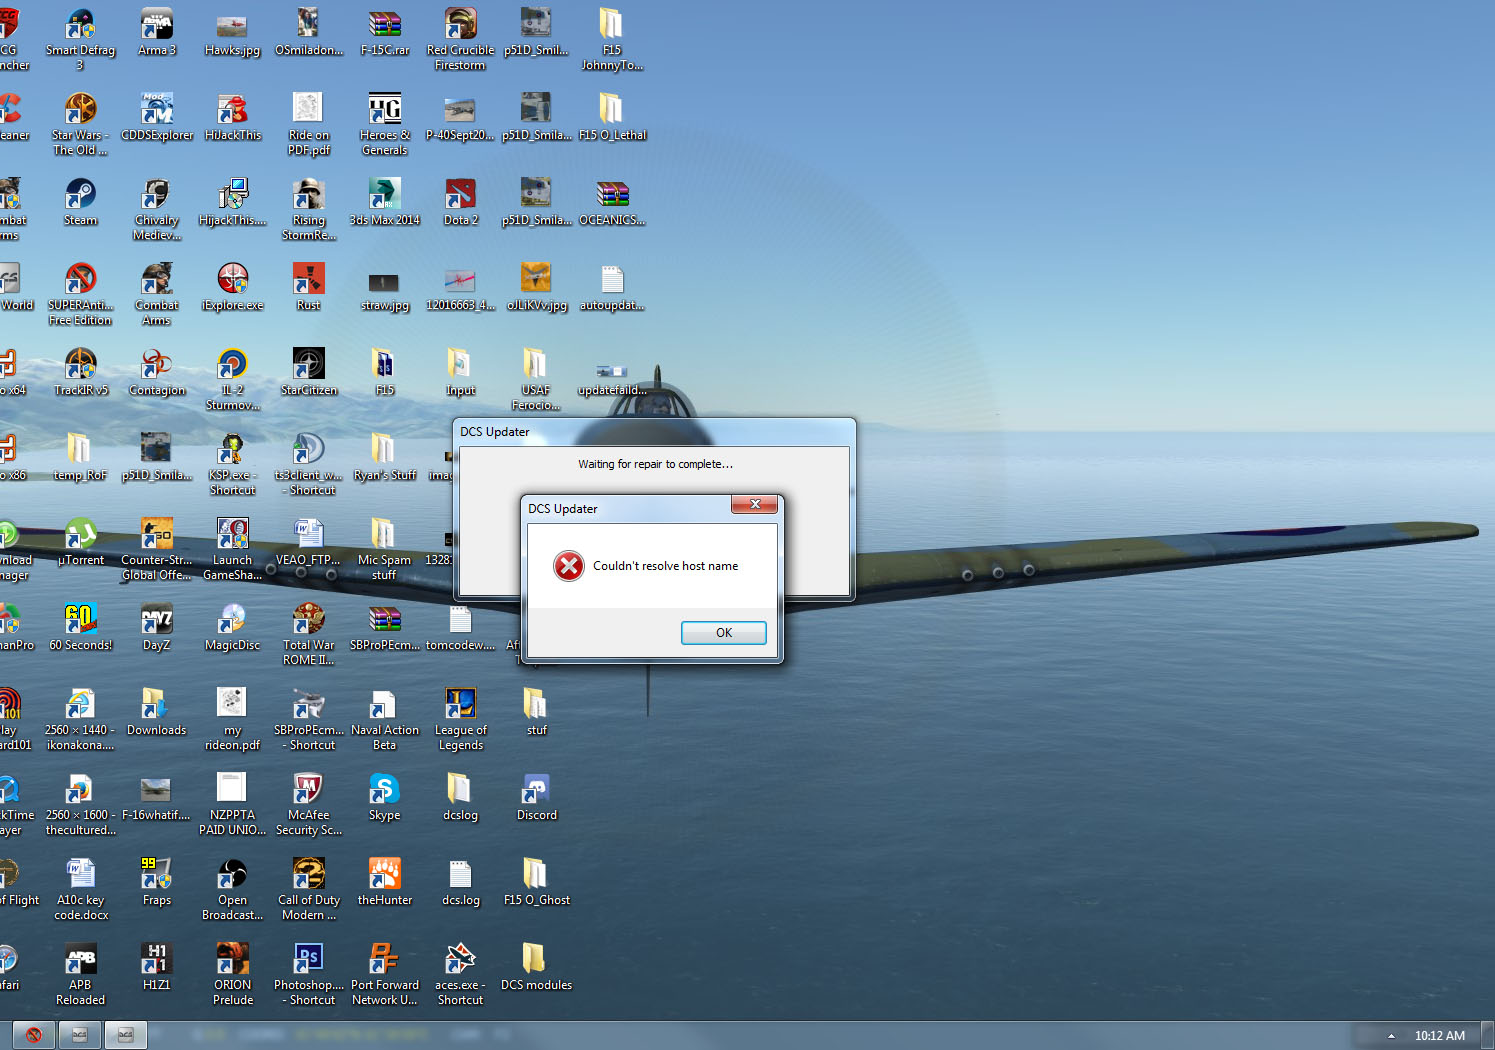Click the Smart Defrag 3 icon
This screenshot has height=1050, width=1495.
point(80,40)
